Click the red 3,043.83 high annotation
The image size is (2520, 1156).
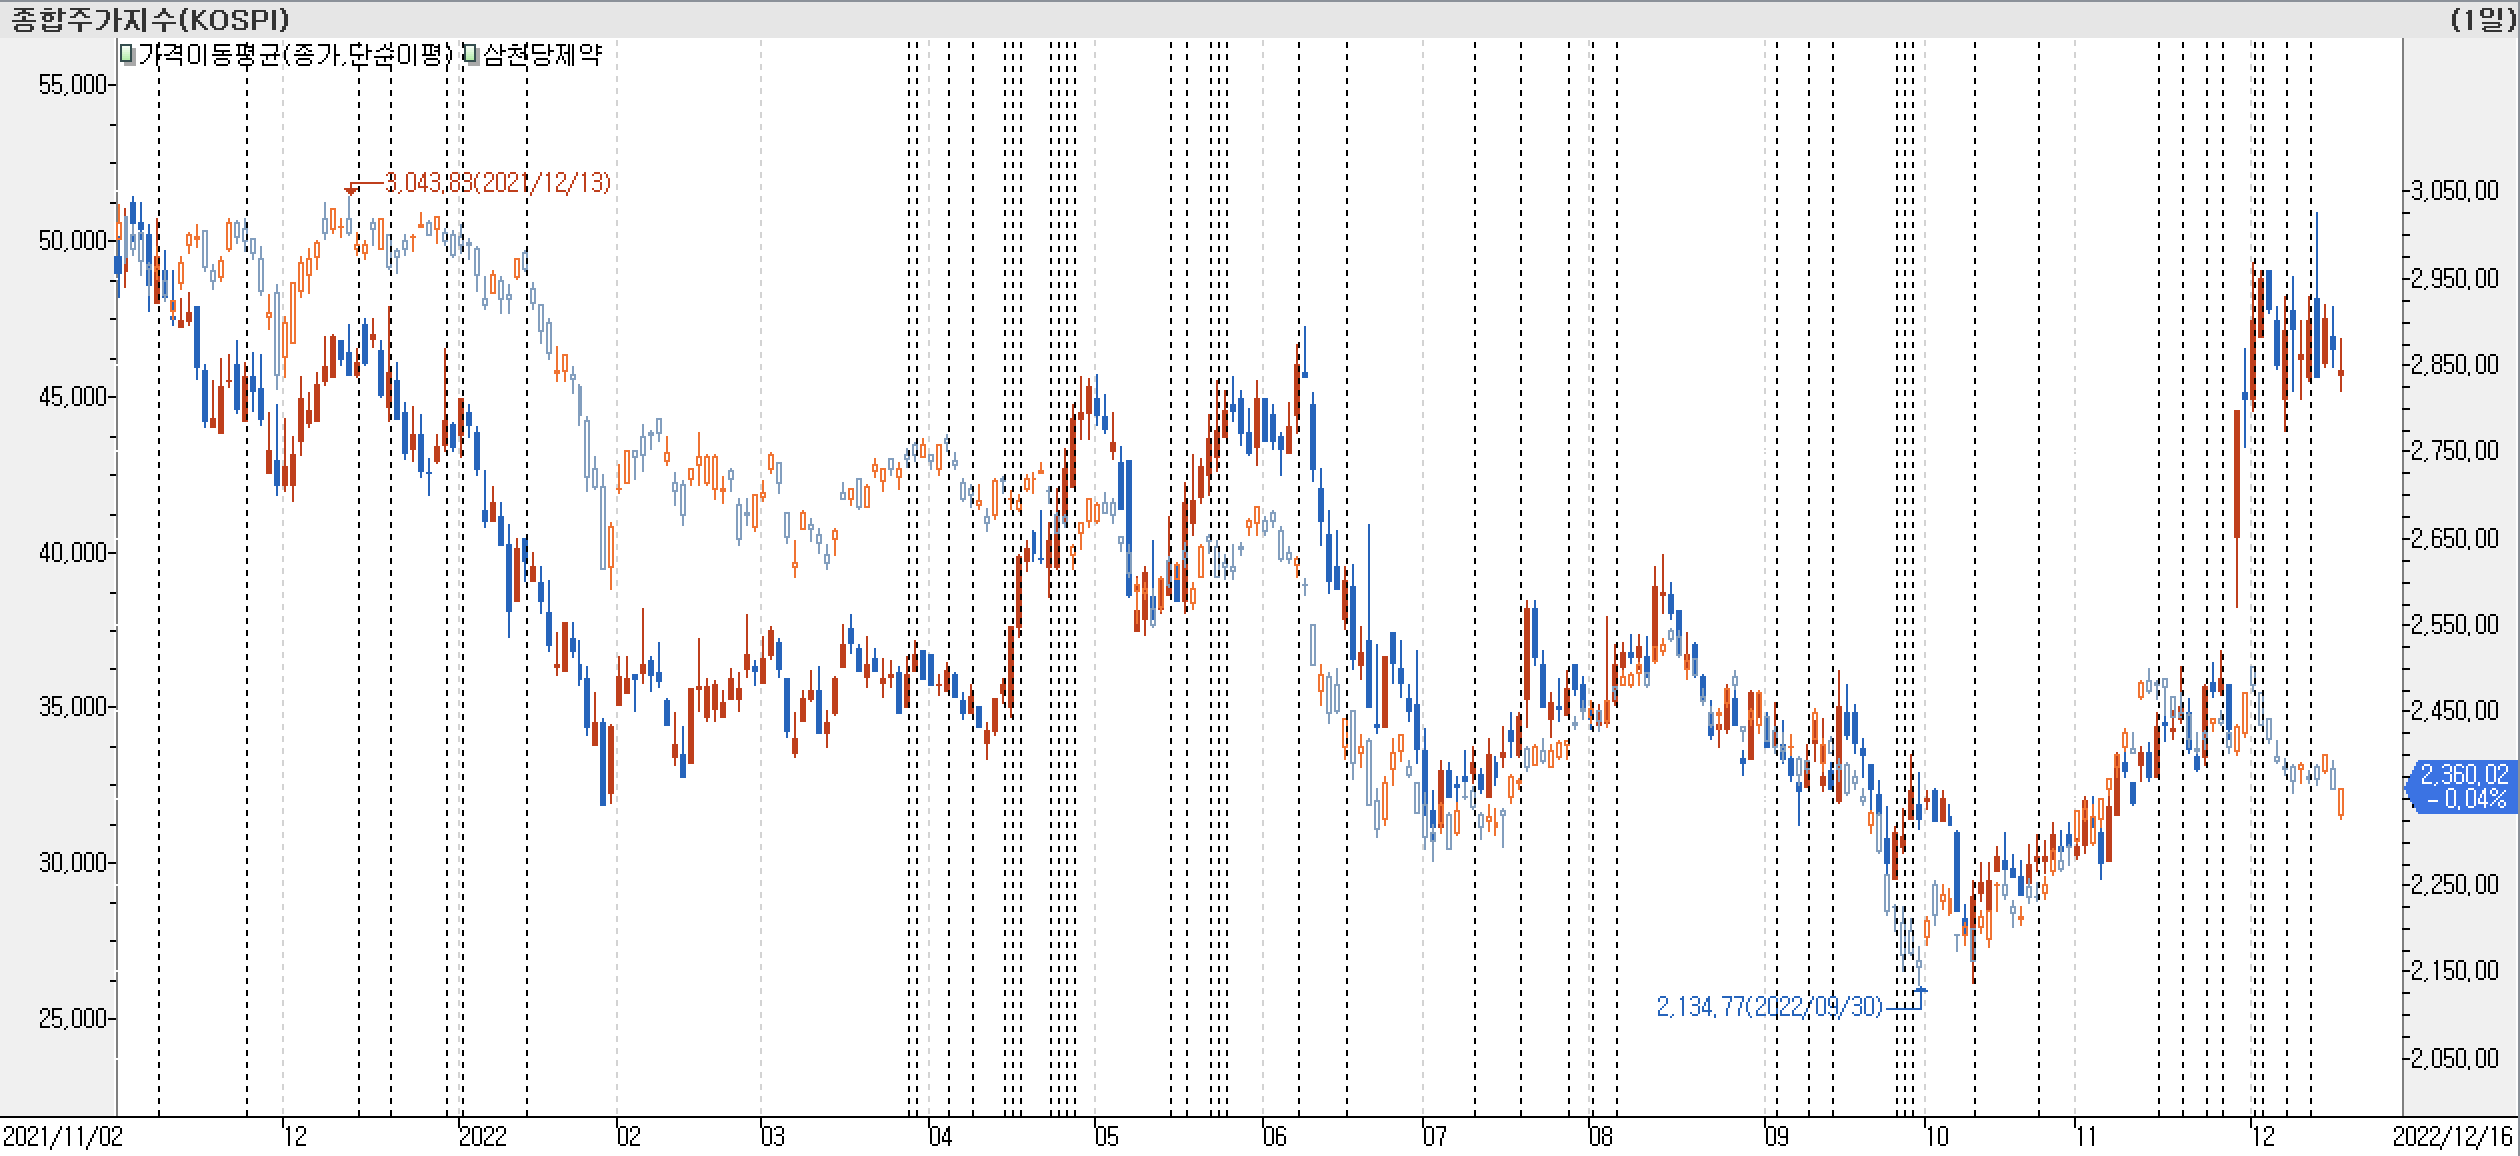pos(498,183)
